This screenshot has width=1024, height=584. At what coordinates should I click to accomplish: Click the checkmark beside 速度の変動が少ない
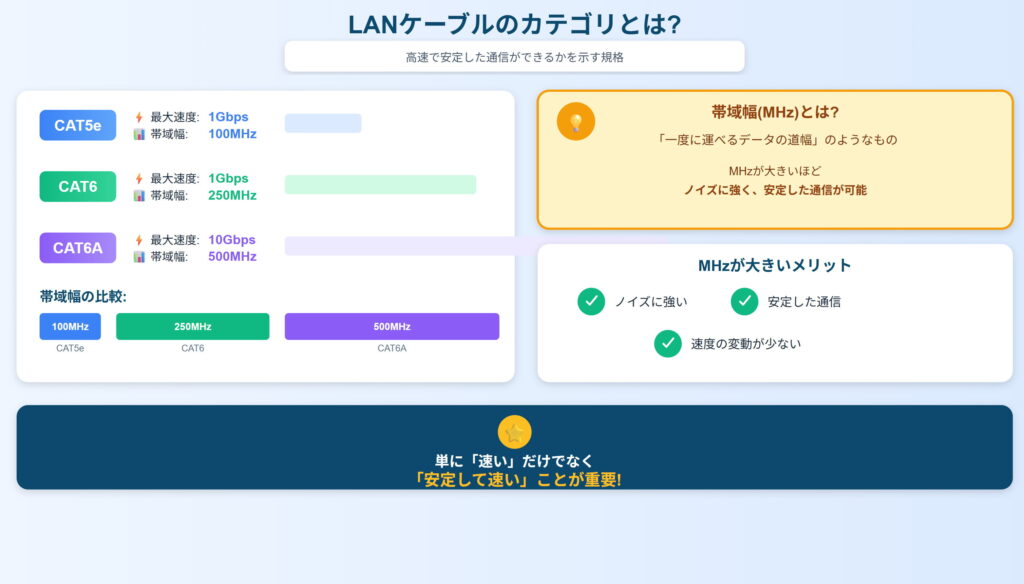coord(667,343)
